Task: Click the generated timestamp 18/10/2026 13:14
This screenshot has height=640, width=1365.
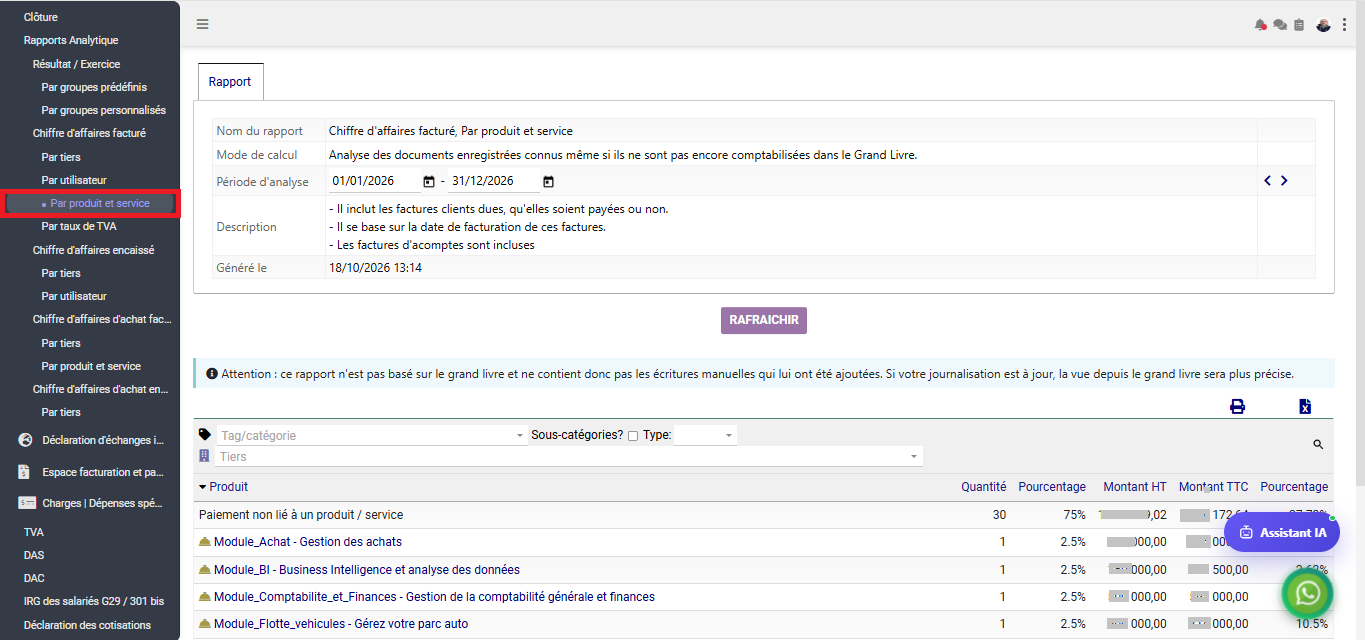Action: pos(375,268)
